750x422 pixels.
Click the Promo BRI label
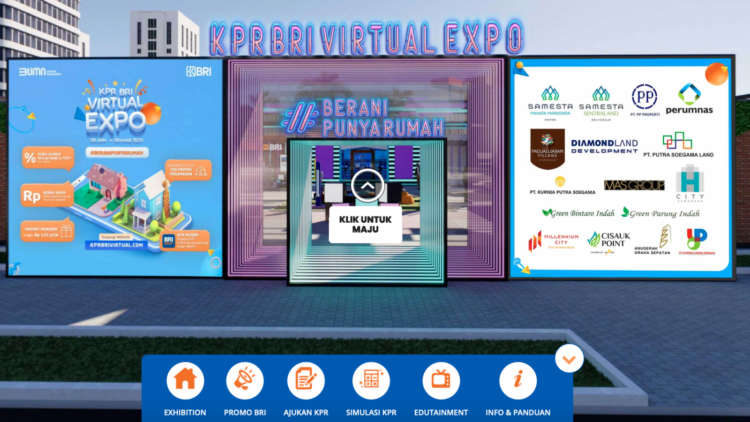pos(244,412)
